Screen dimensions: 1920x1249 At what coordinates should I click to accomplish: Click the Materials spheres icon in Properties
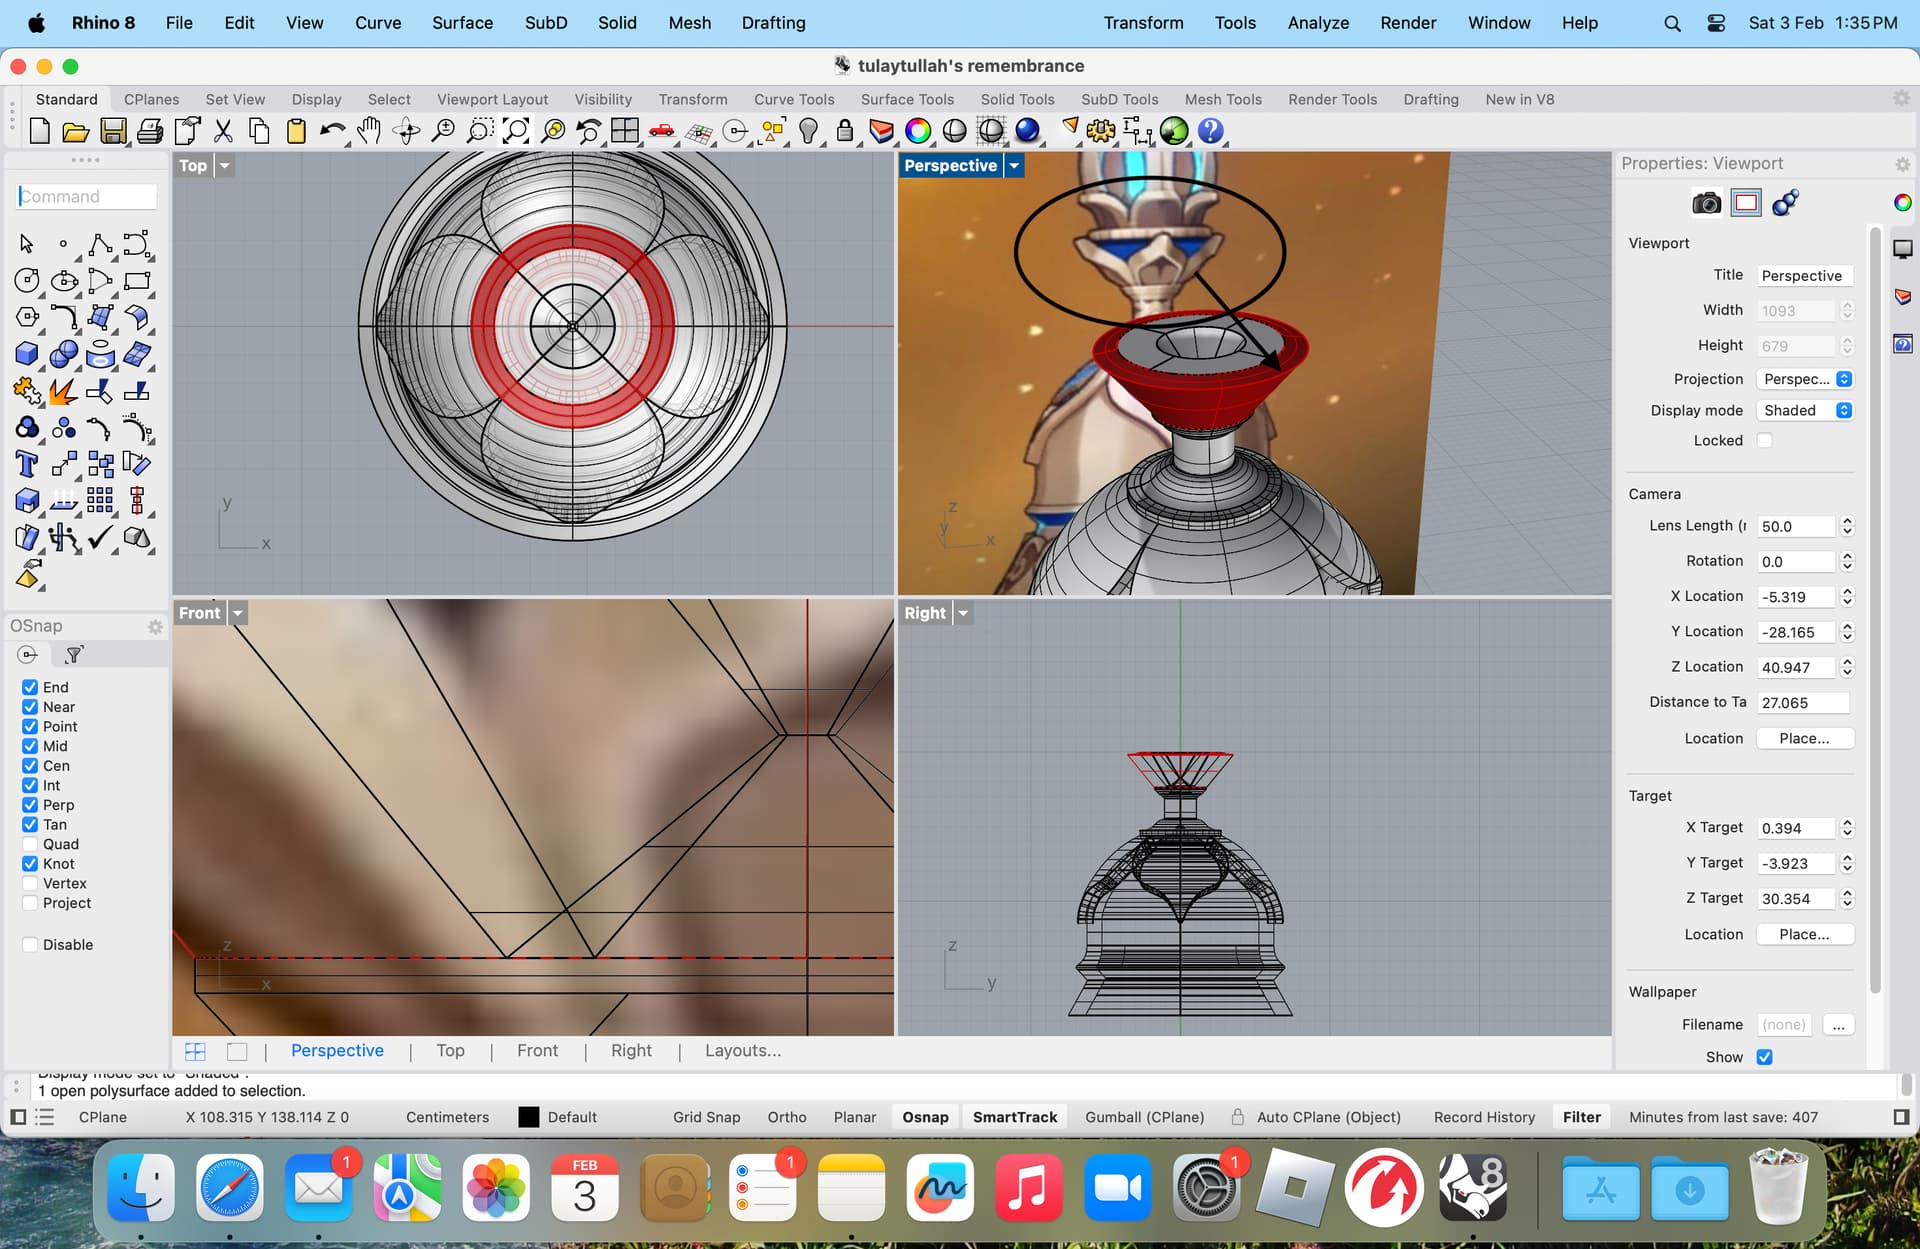coord(1785,203)
